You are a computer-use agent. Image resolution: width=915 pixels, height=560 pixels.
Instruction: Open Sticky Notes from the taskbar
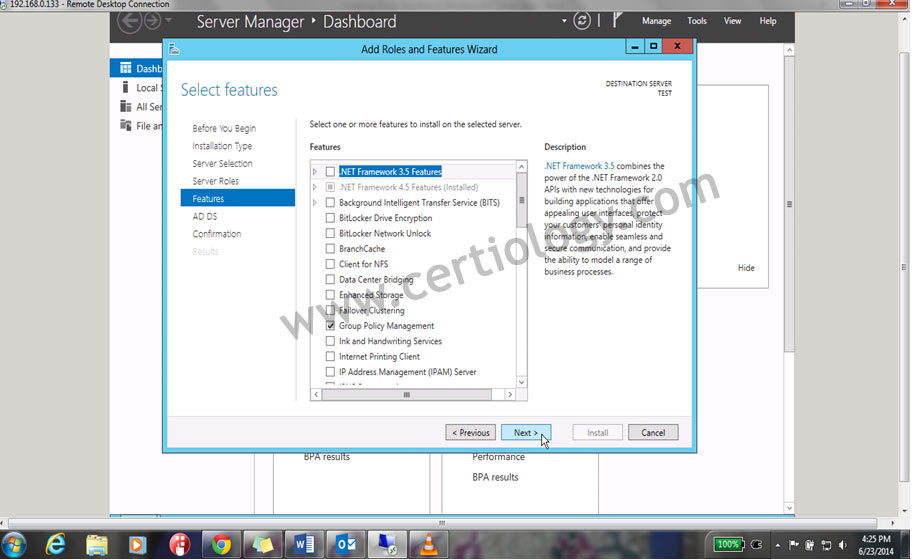coord(262,545)
